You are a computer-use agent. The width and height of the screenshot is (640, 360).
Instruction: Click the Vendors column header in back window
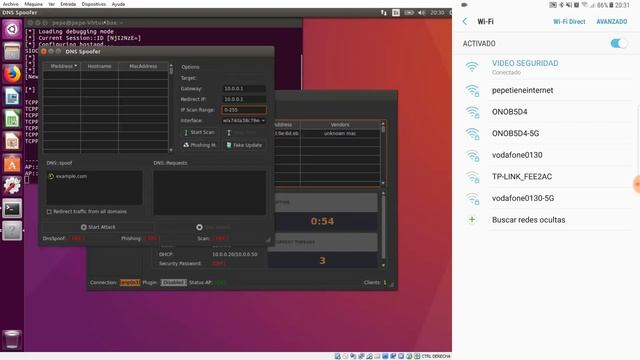(x=340, y=124)
